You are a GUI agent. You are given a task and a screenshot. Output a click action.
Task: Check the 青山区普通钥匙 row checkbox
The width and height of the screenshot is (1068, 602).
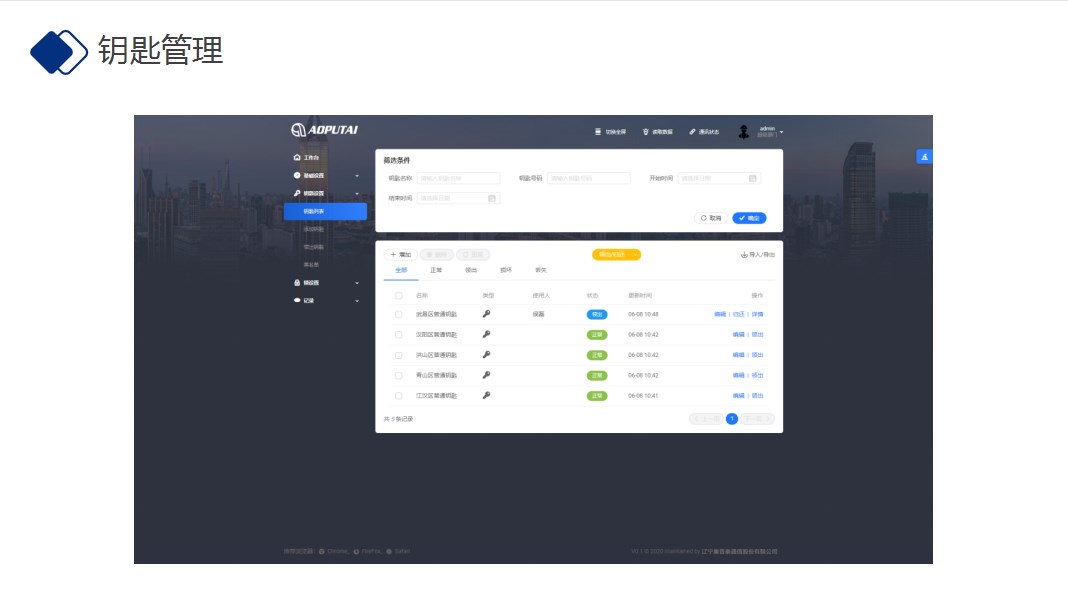point(398,376)
